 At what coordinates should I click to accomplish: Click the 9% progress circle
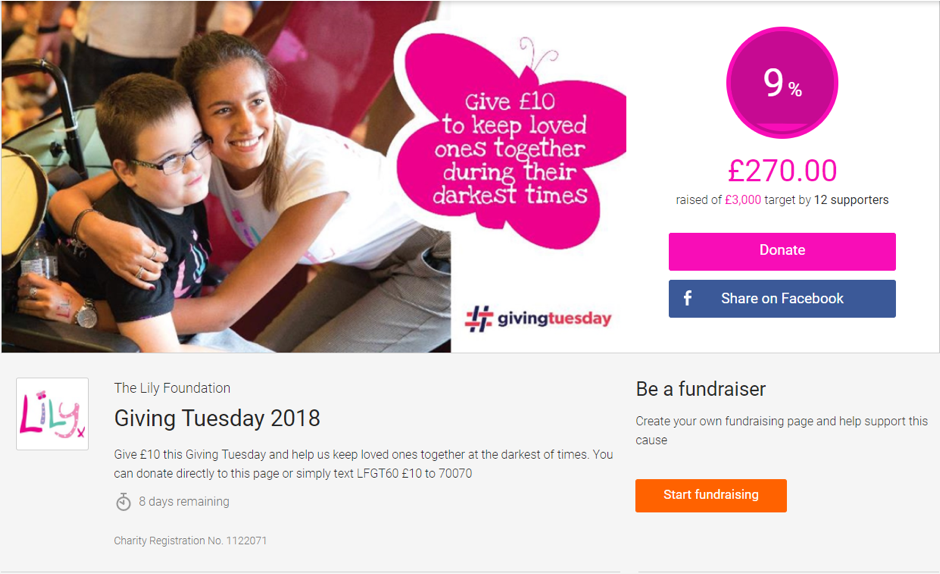[x=782, y=83]
